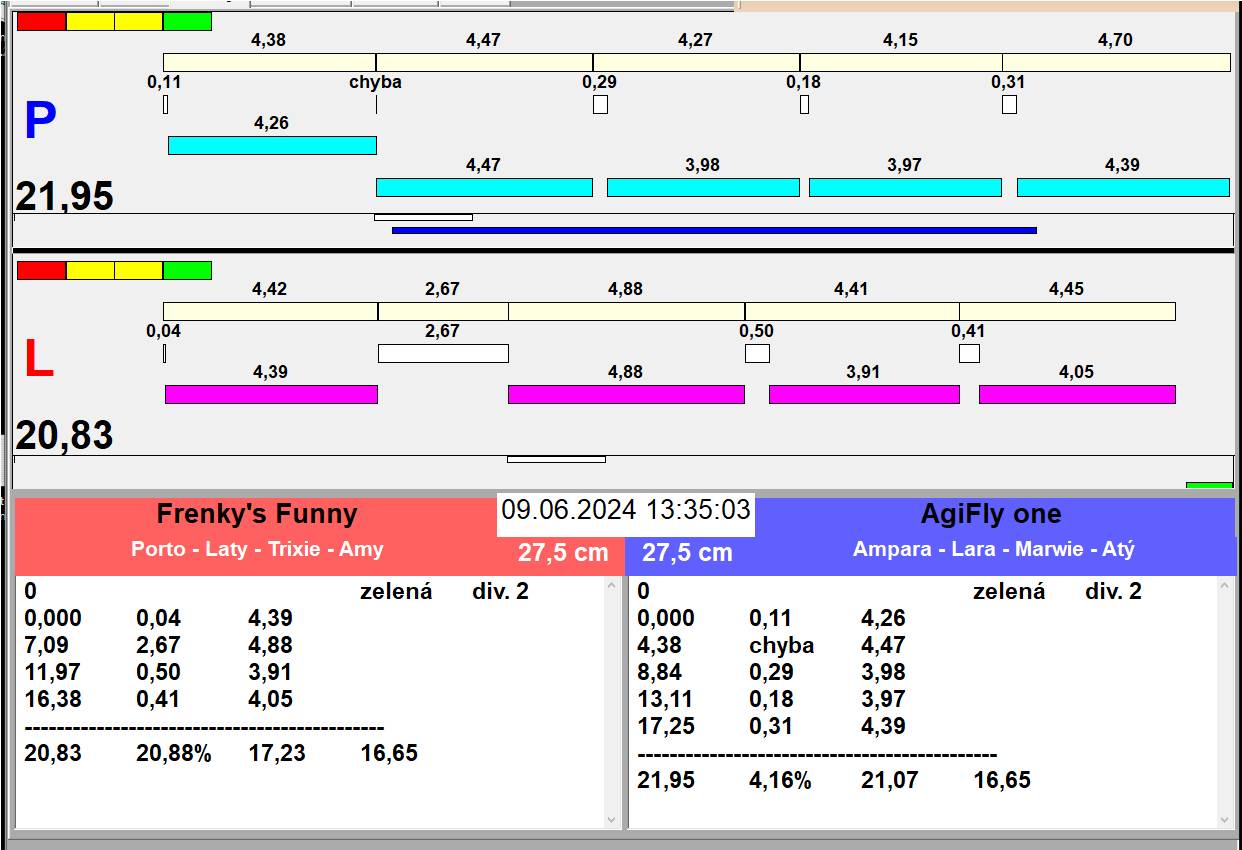Image resolution: width=1242 pixels, height=850 pixels.
Task: Click the red start light in lane P
Action: (x=42, y=22)
